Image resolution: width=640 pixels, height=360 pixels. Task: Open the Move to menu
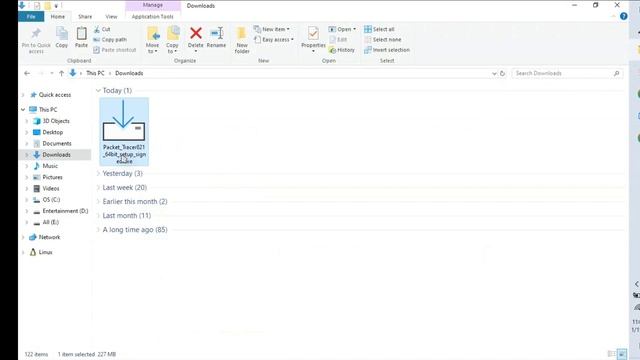tap(152, 40)
